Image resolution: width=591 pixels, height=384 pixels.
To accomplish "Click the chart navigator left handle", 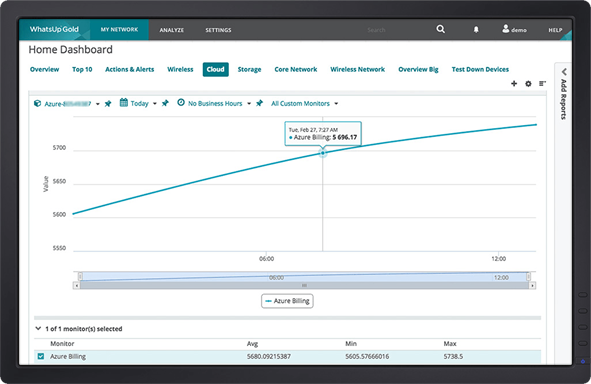I will pyautogui.click(x=80, y=277).
